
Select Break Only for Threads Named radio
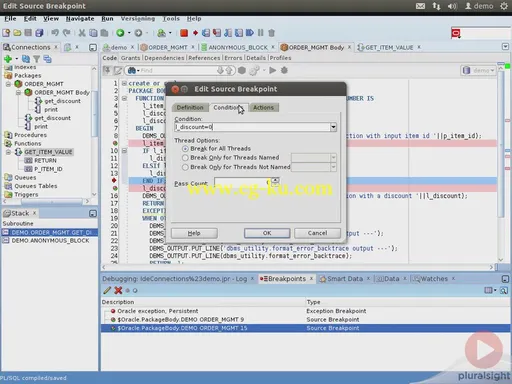185,158
